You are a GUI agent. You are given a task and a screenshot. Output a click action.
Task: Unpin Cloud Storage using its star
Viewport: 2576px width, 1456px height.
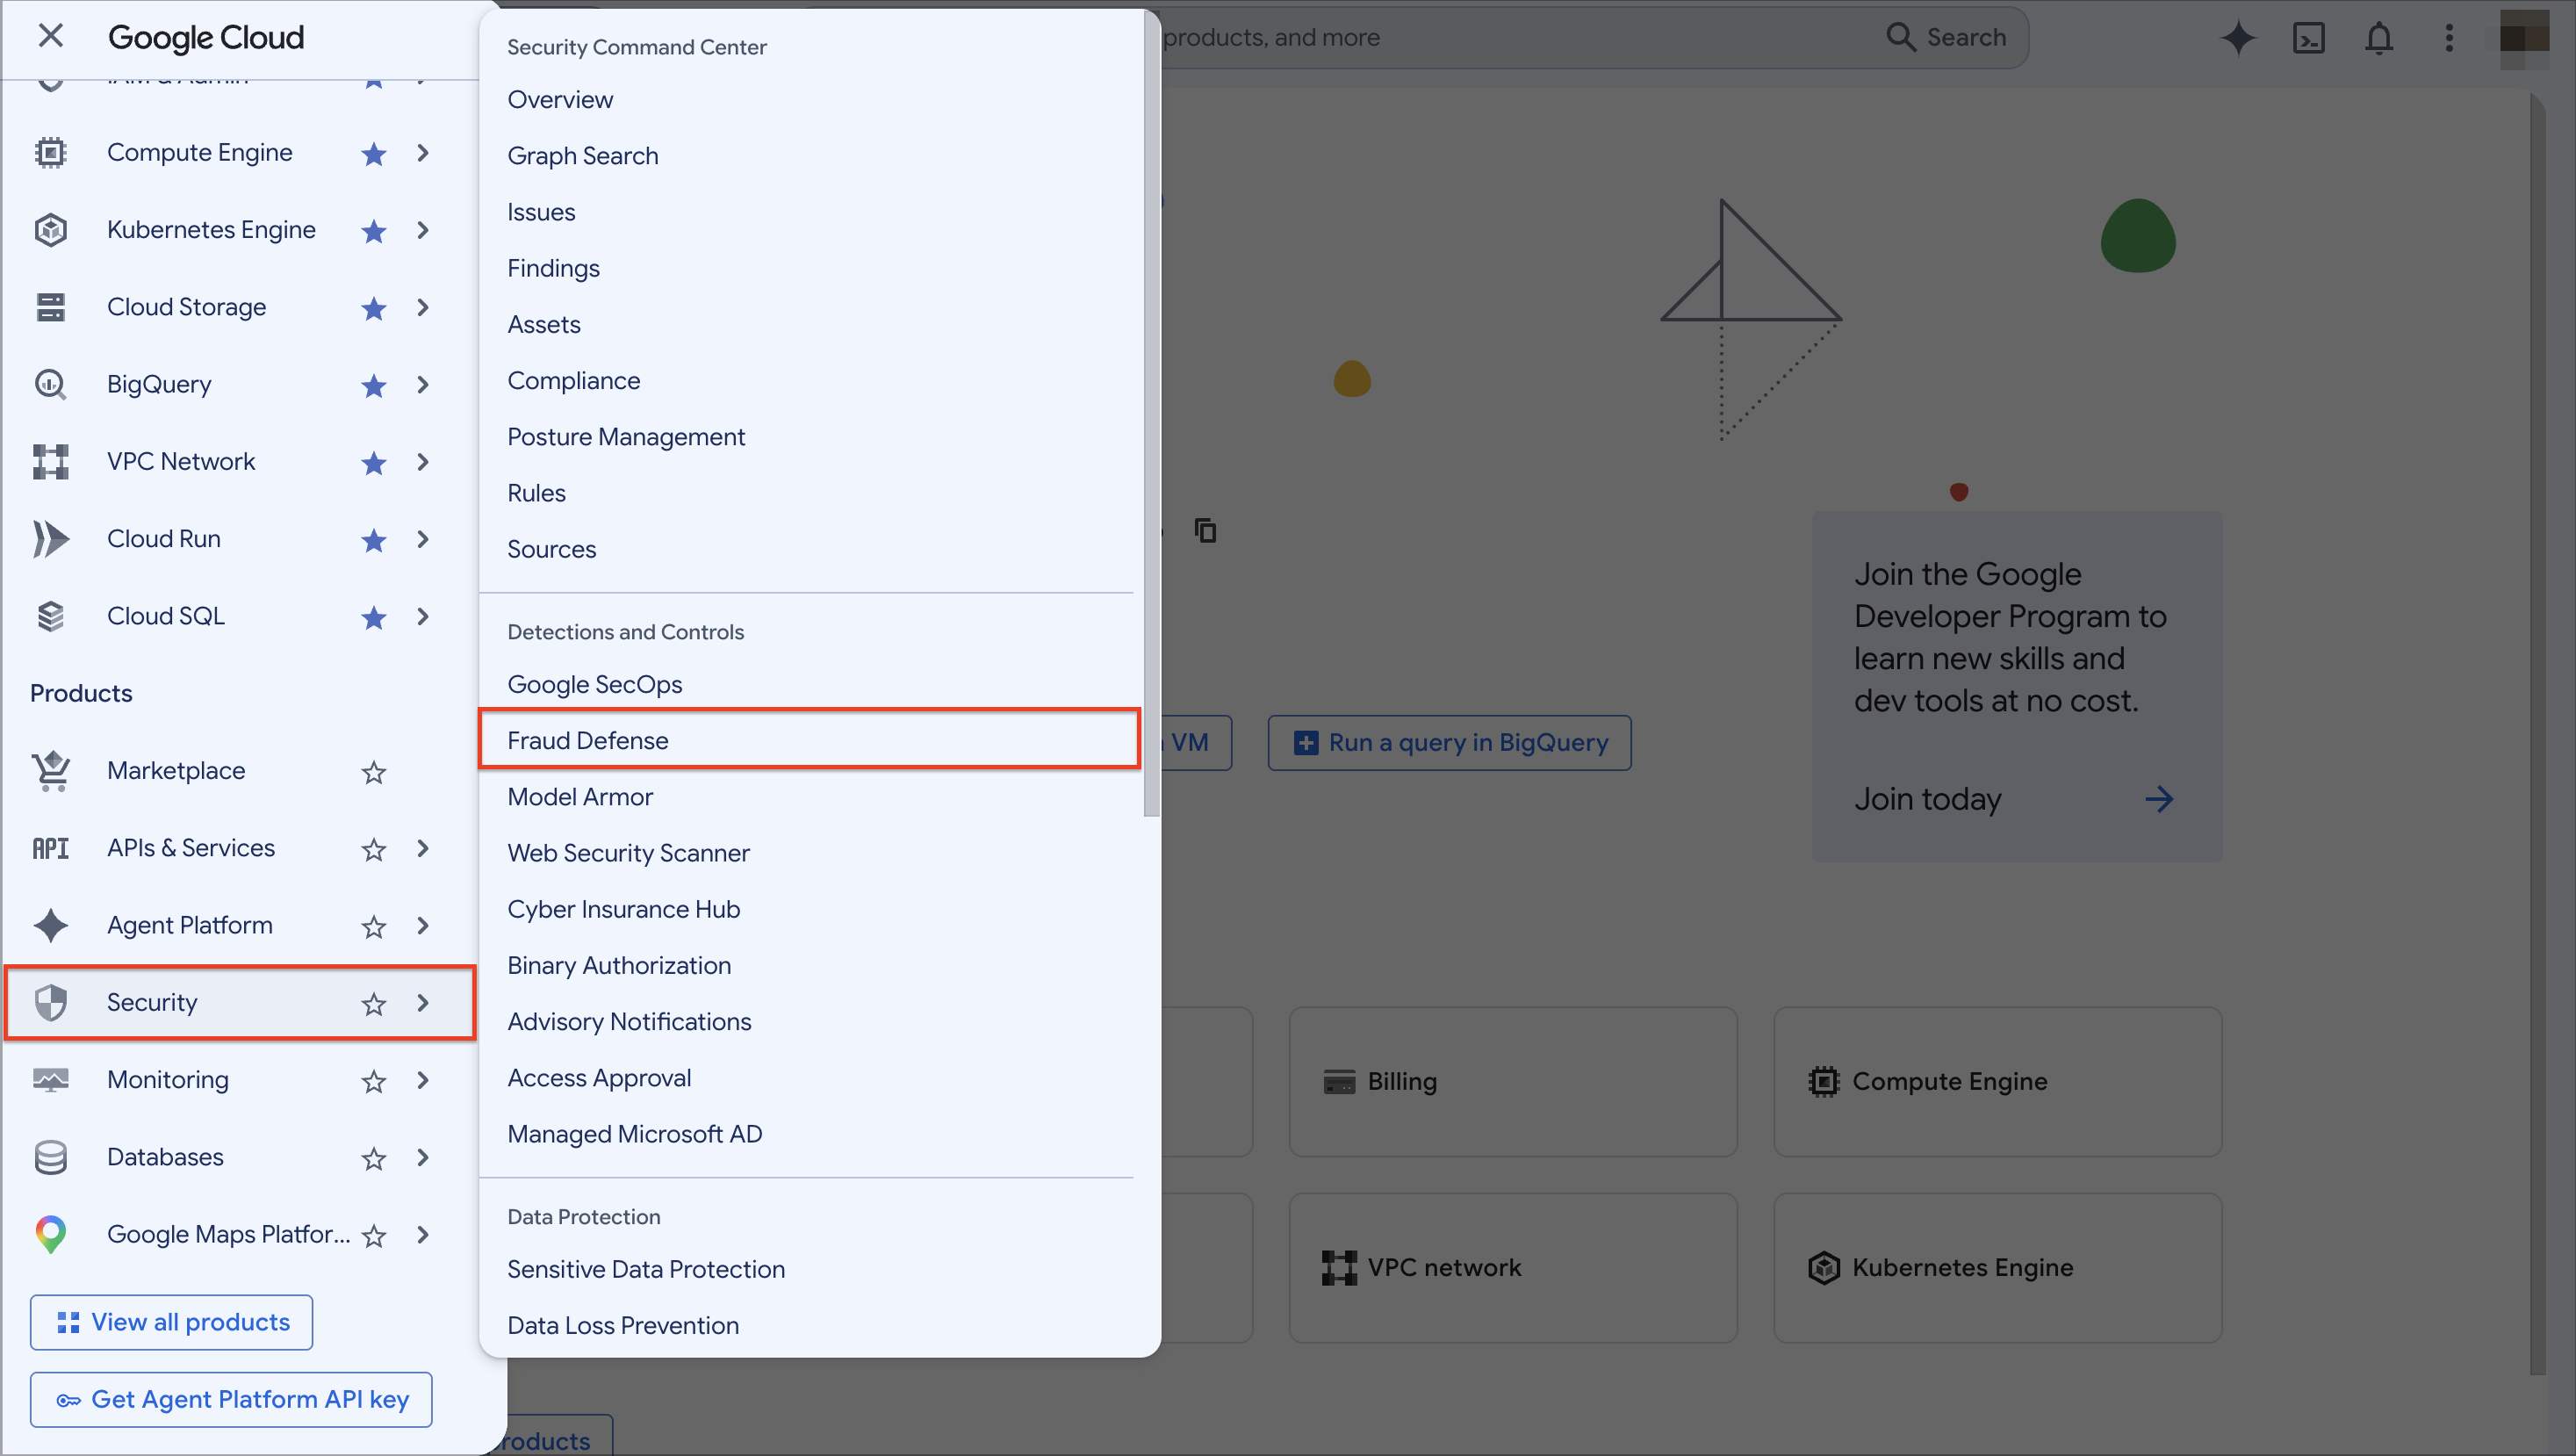(x=373, y=307)
